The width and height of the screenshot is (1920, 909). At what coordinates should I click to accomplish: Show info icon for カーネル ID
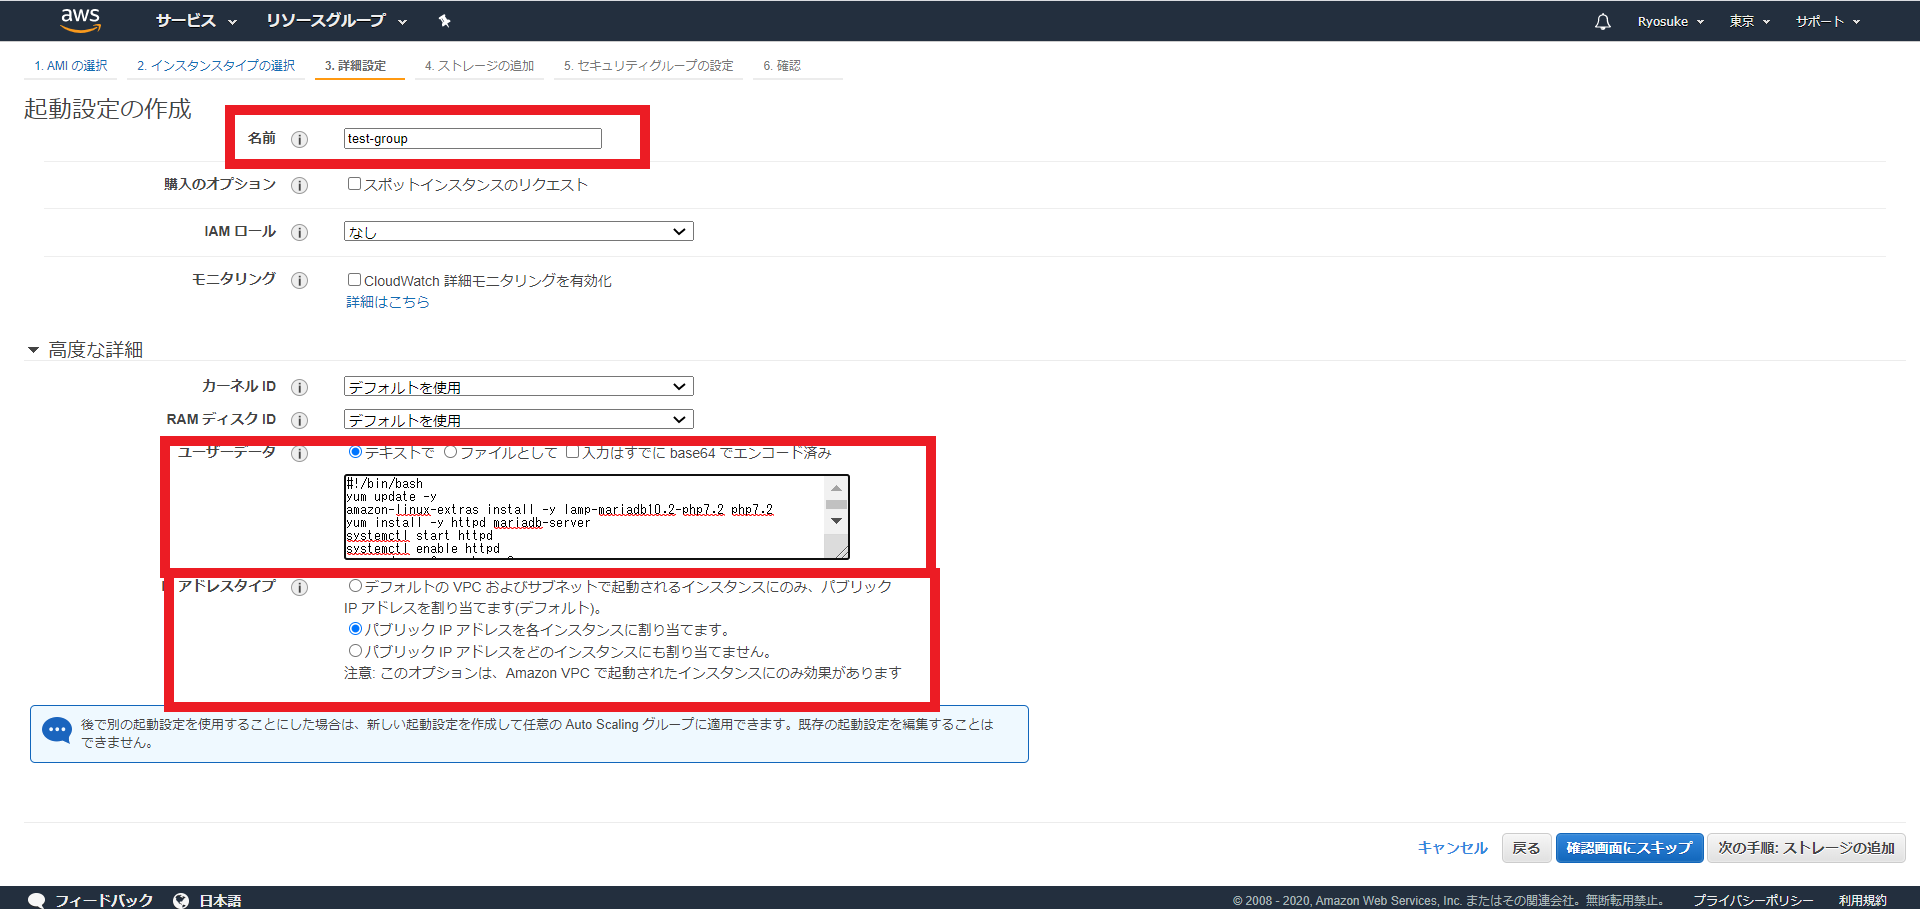point(299,387)
